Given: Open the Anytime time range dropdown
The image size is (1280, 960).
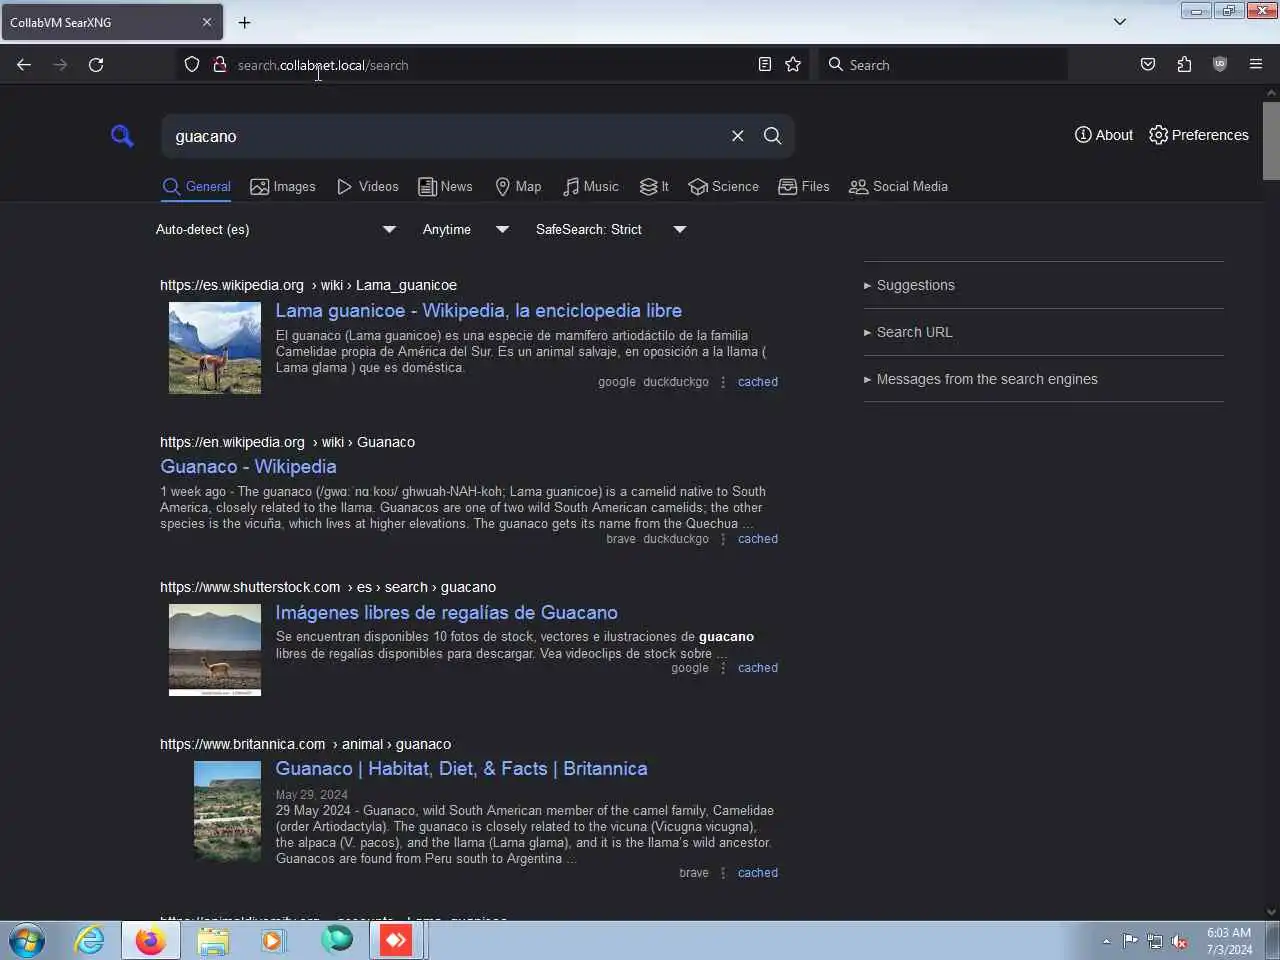Looking at the screenshot, I should click(x=466, y=229).
